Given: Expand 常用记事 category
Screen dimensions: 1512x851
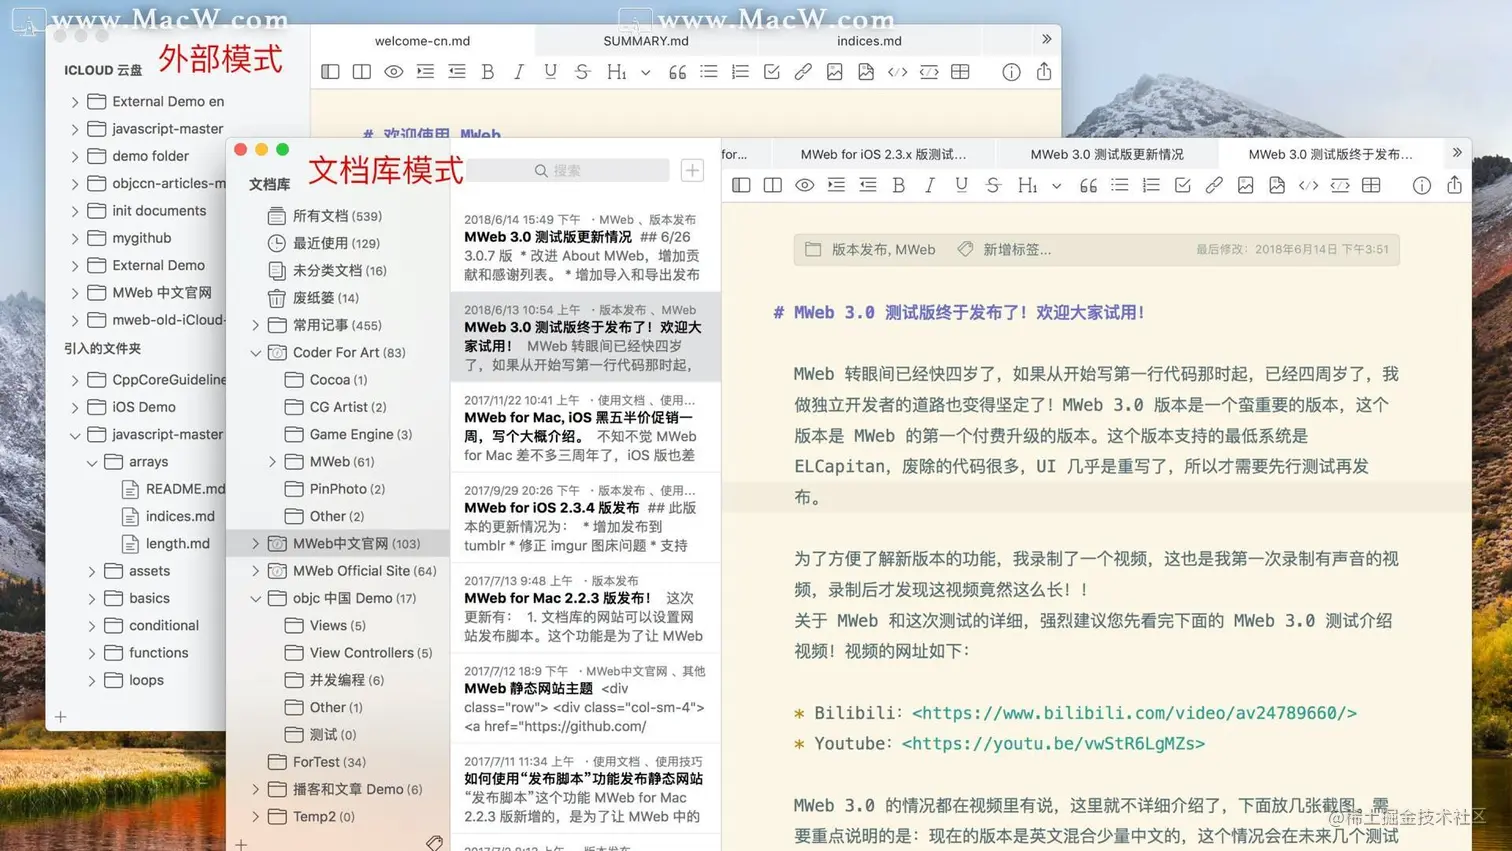Looking at the screenshot, I should tap(255, 326).
